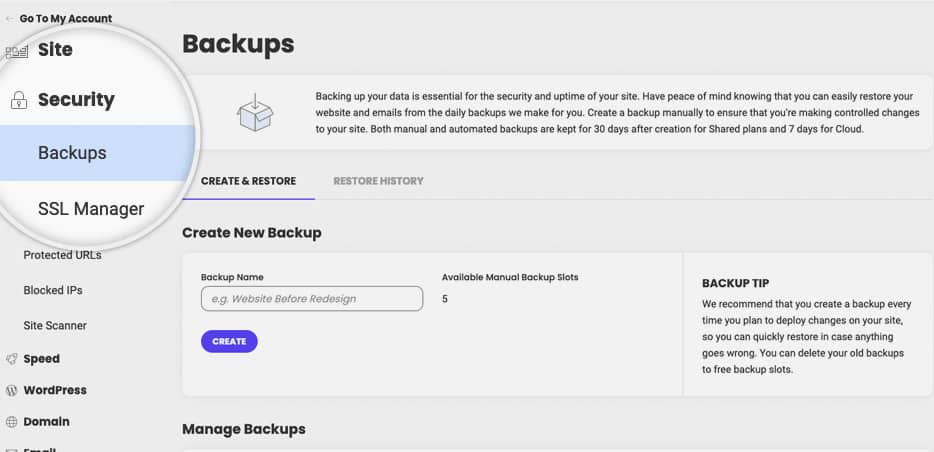
Task: Expand the WordPress menu section
Action: pyautogui.click(x=55, y=391)
